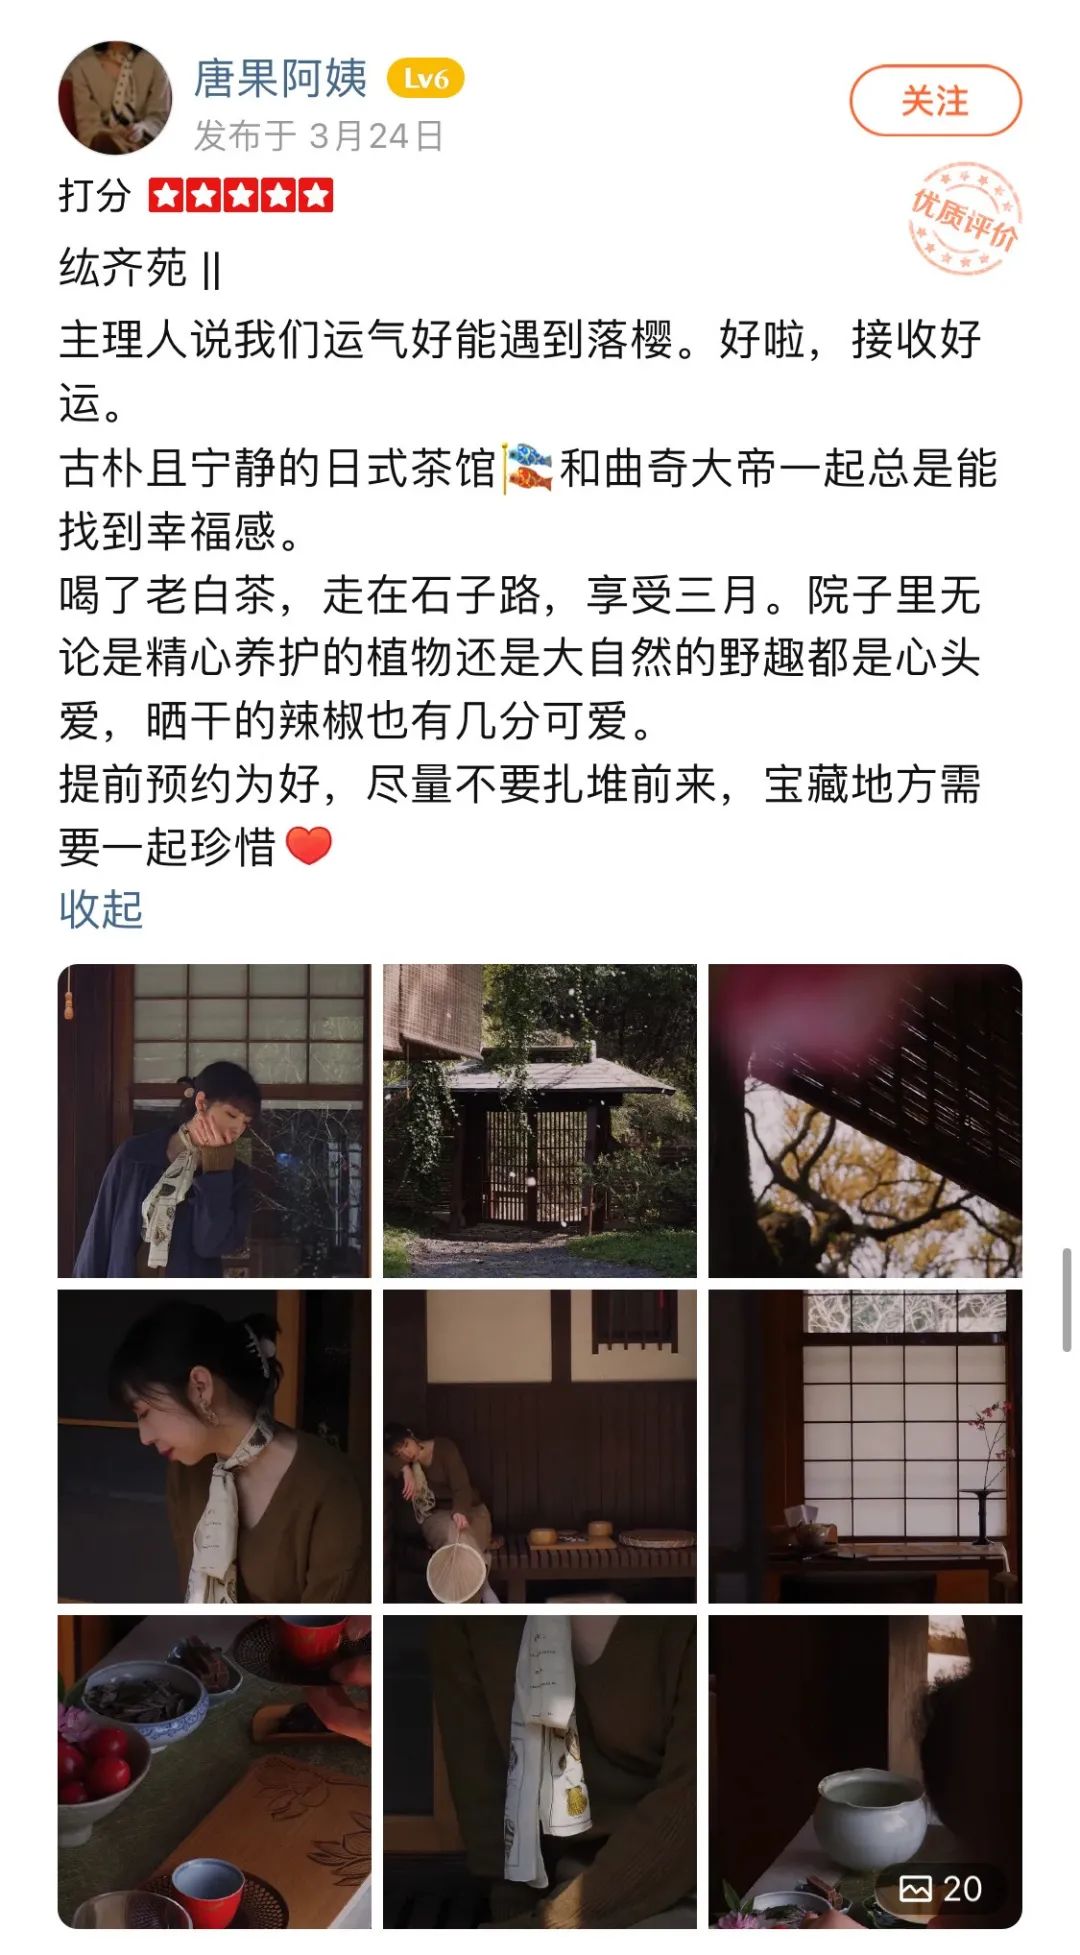The width and height of the screenshot is (1080, 1955).
Task: Open photo of bamboo blind and branches
Action: click(x=865, y=1121)
